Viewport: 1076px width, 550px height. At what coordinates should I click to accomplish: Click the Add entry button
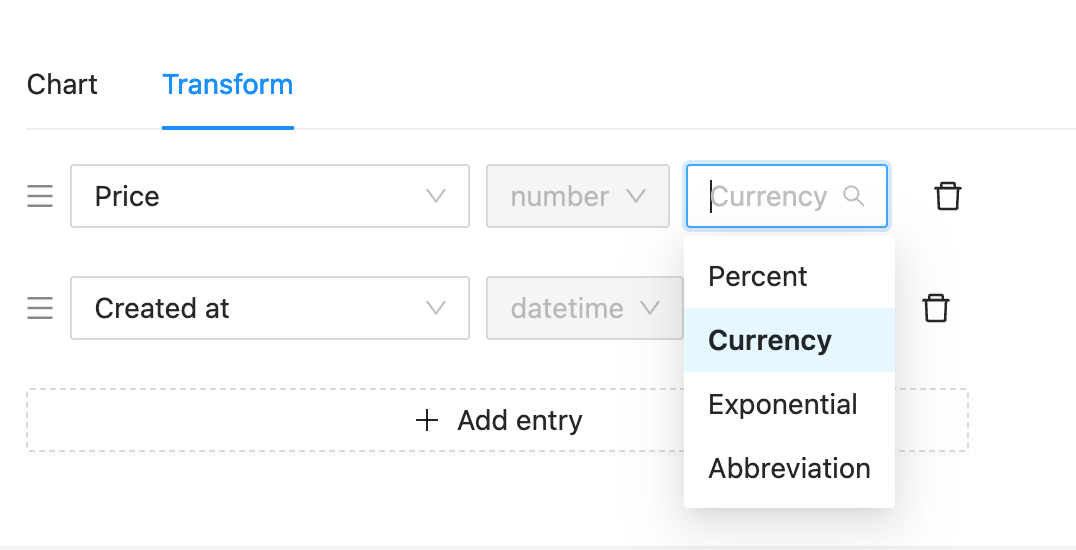click(498, 420)
